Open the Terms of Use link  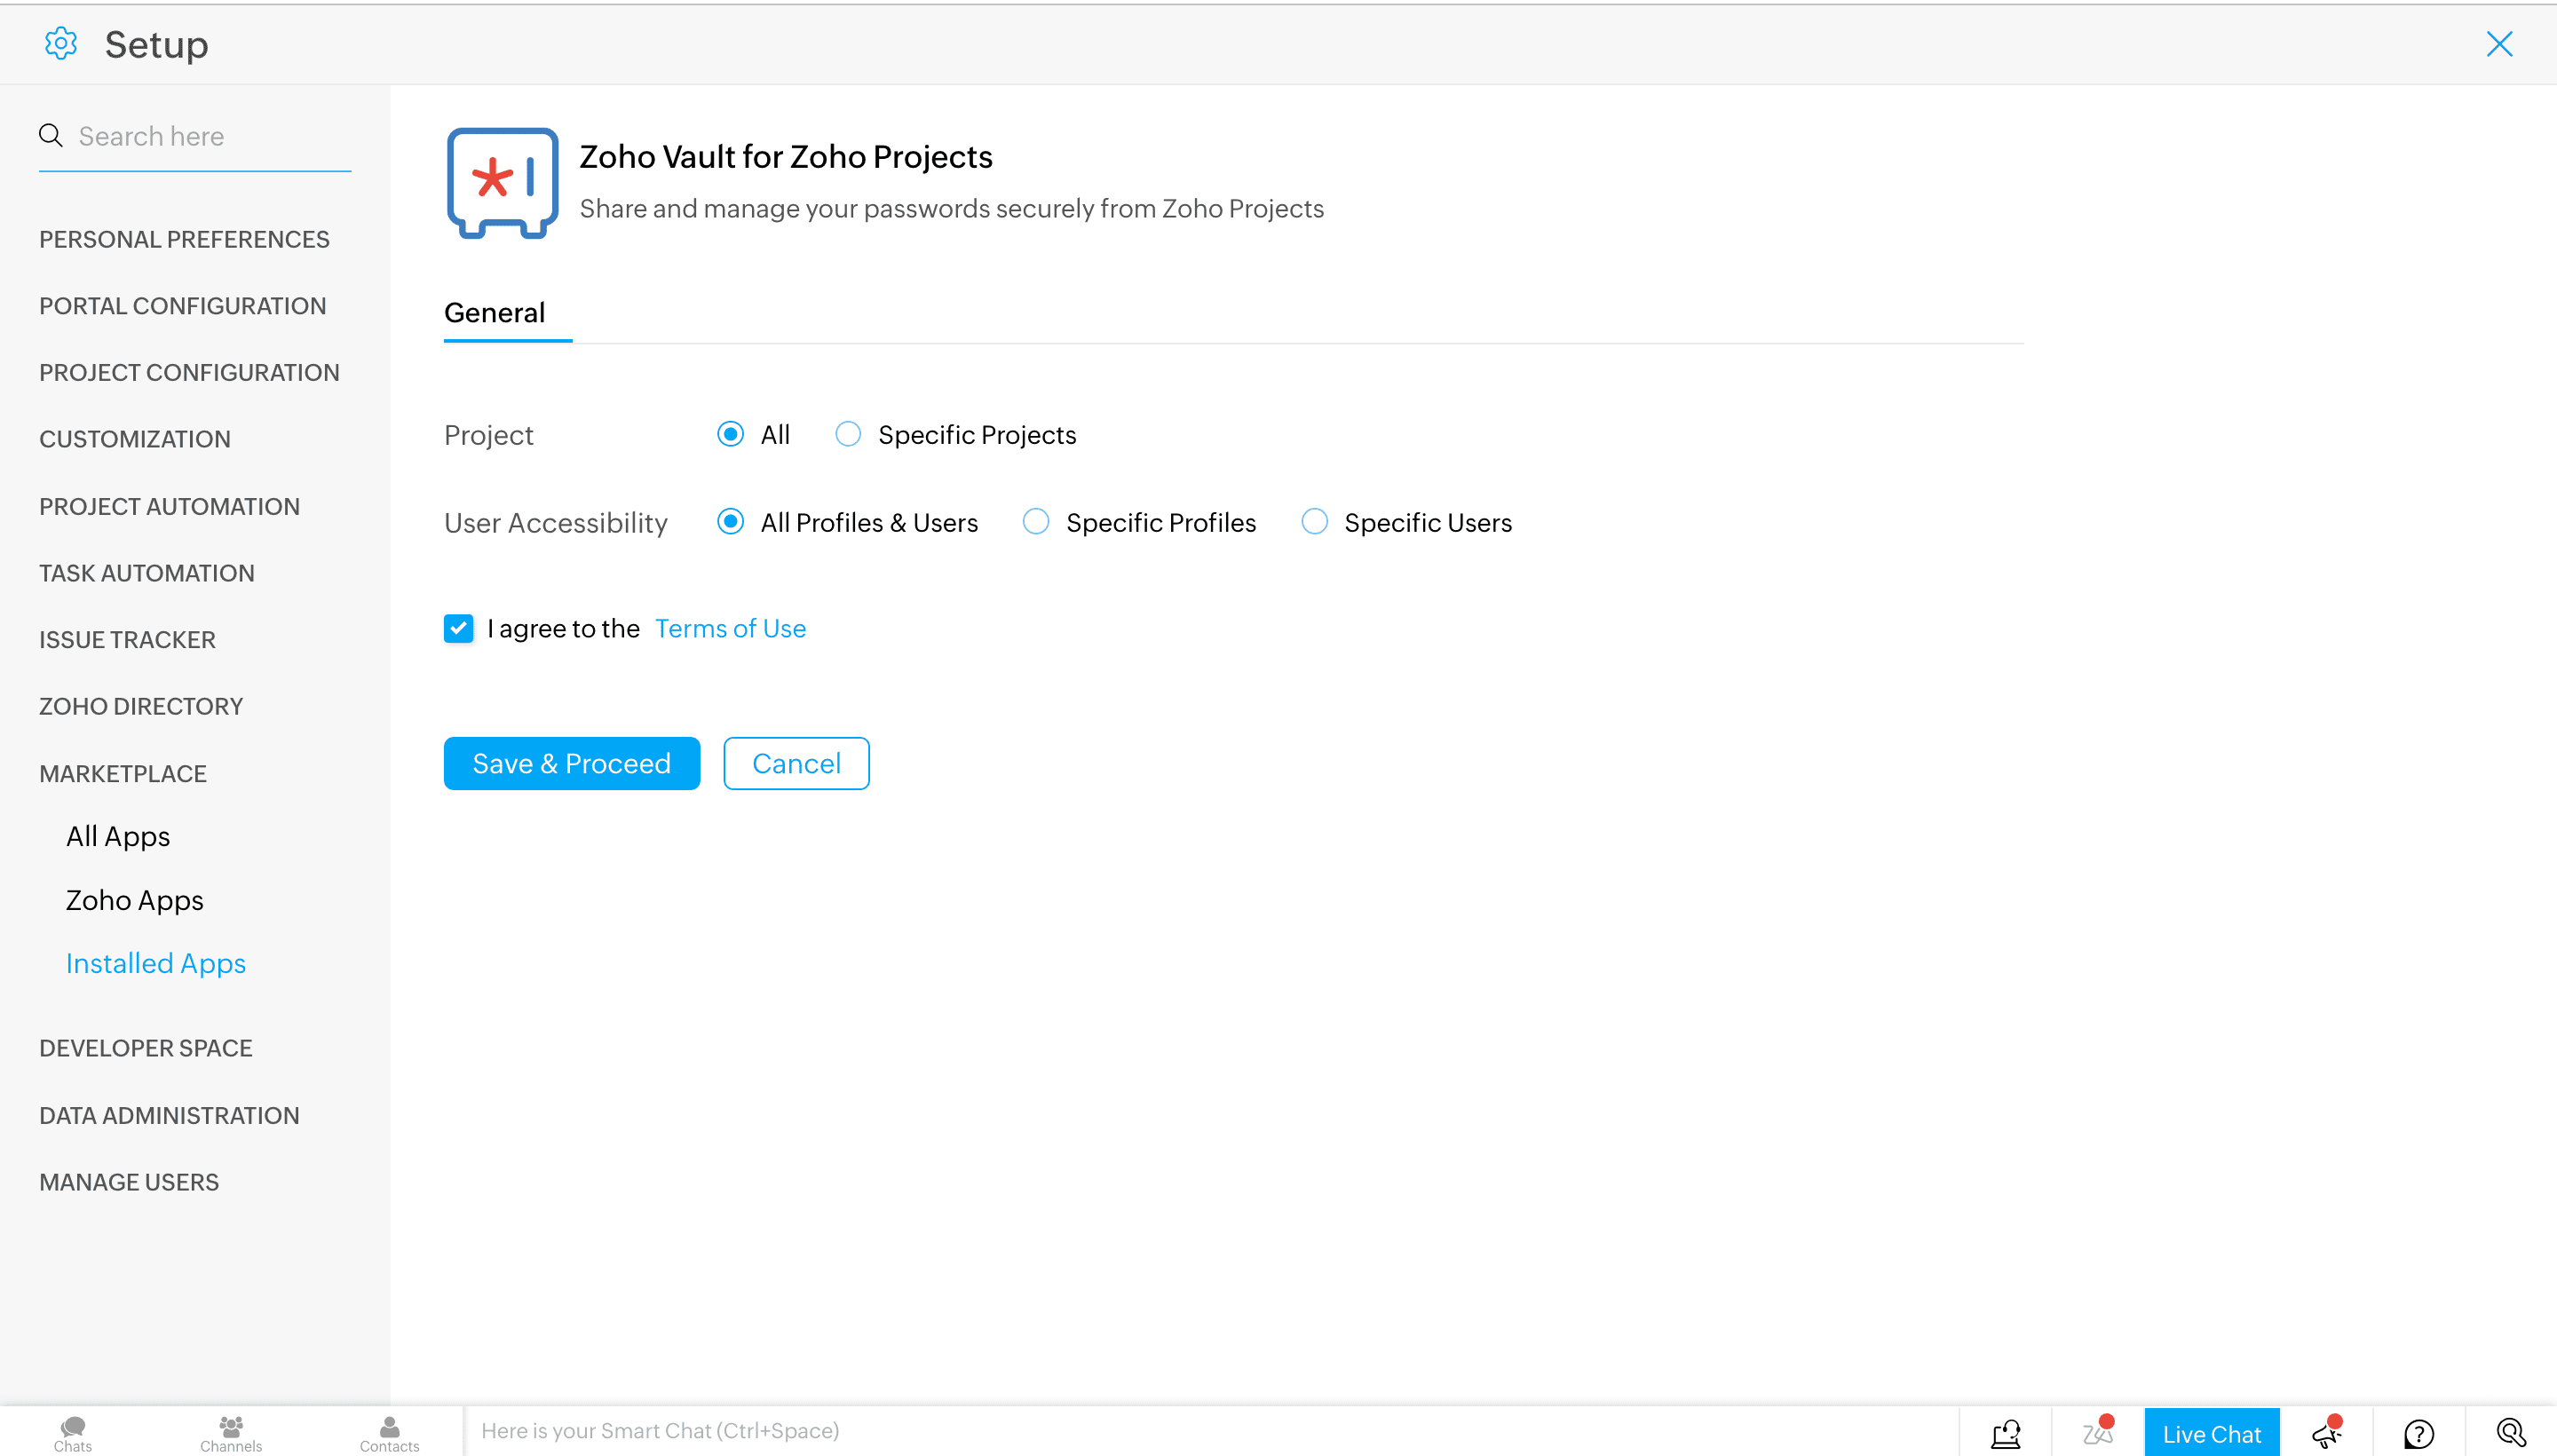click(x=730, y=628)
